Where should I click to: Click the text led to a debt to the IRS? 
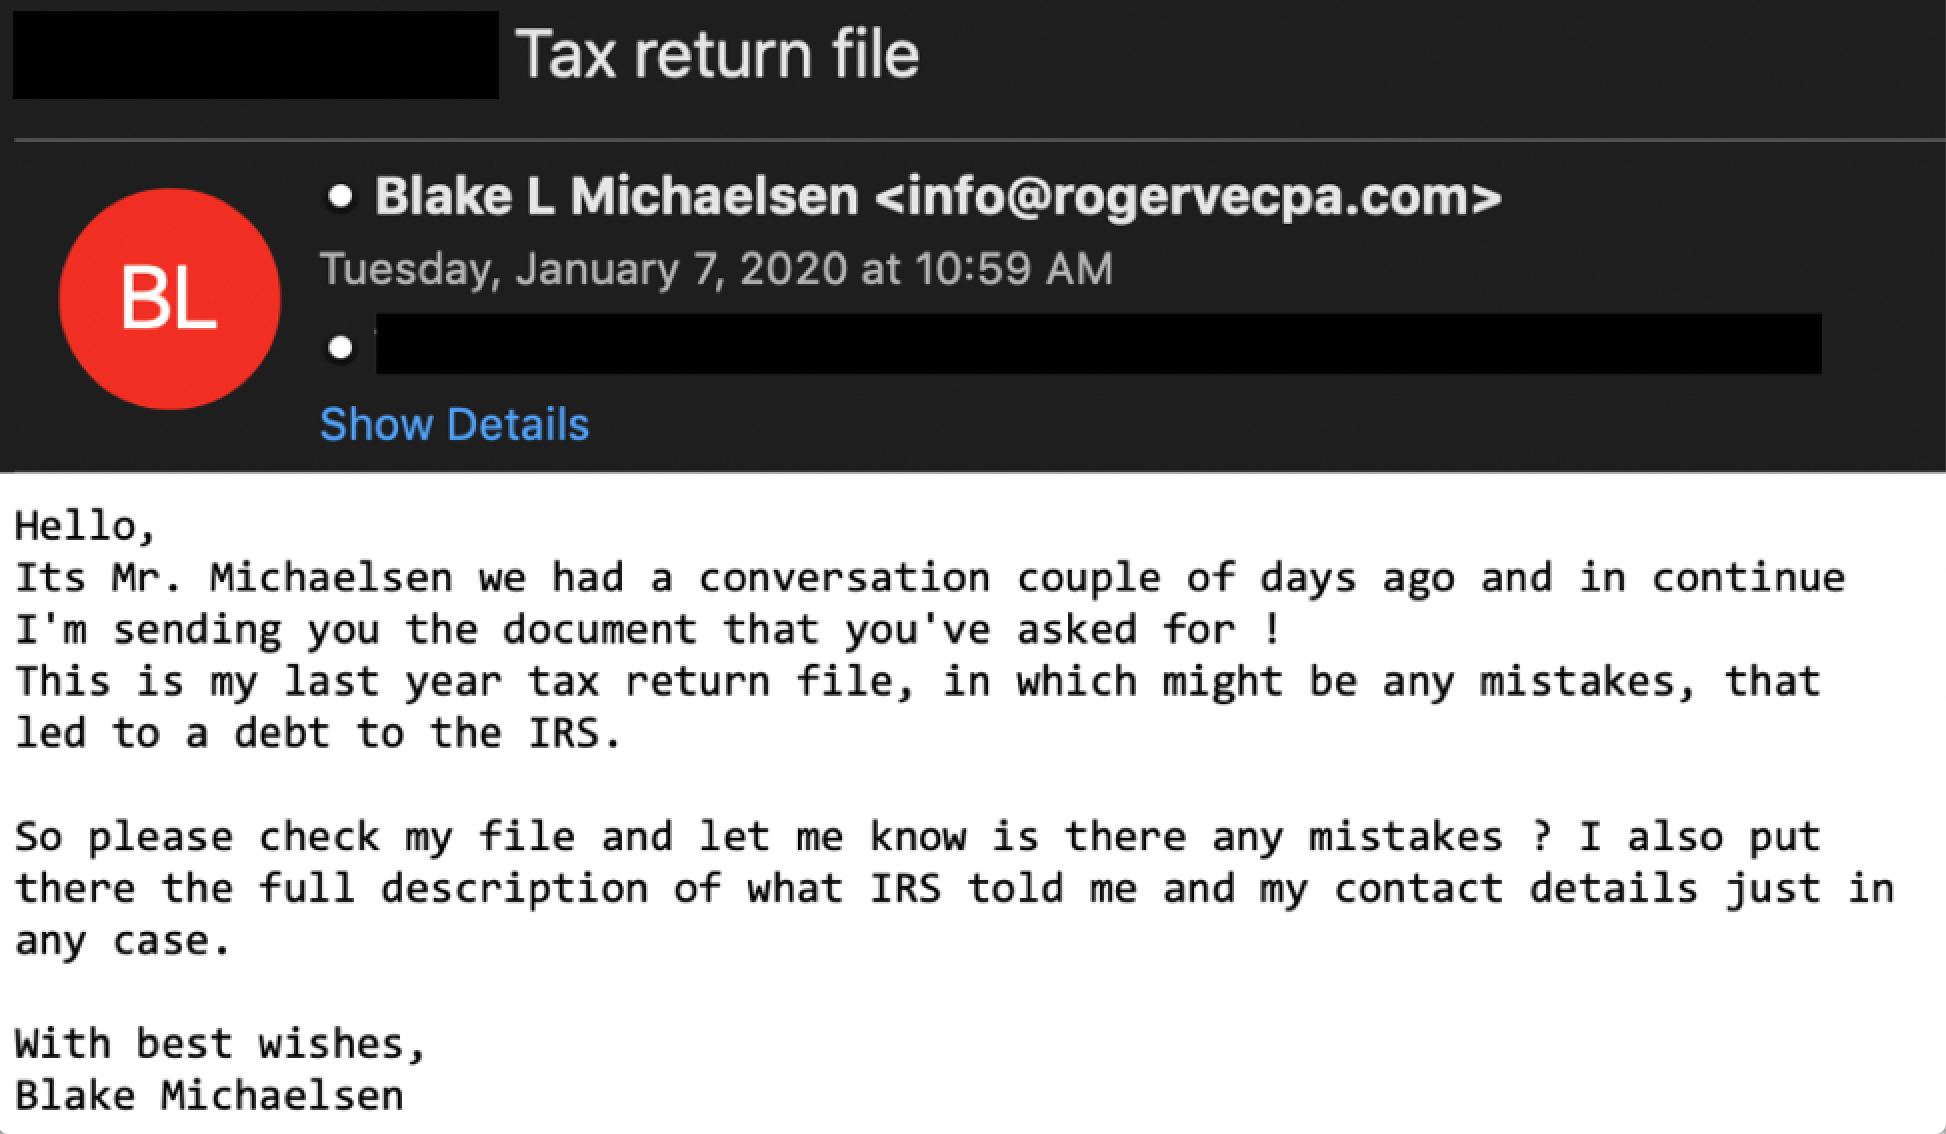click(318, 733)
